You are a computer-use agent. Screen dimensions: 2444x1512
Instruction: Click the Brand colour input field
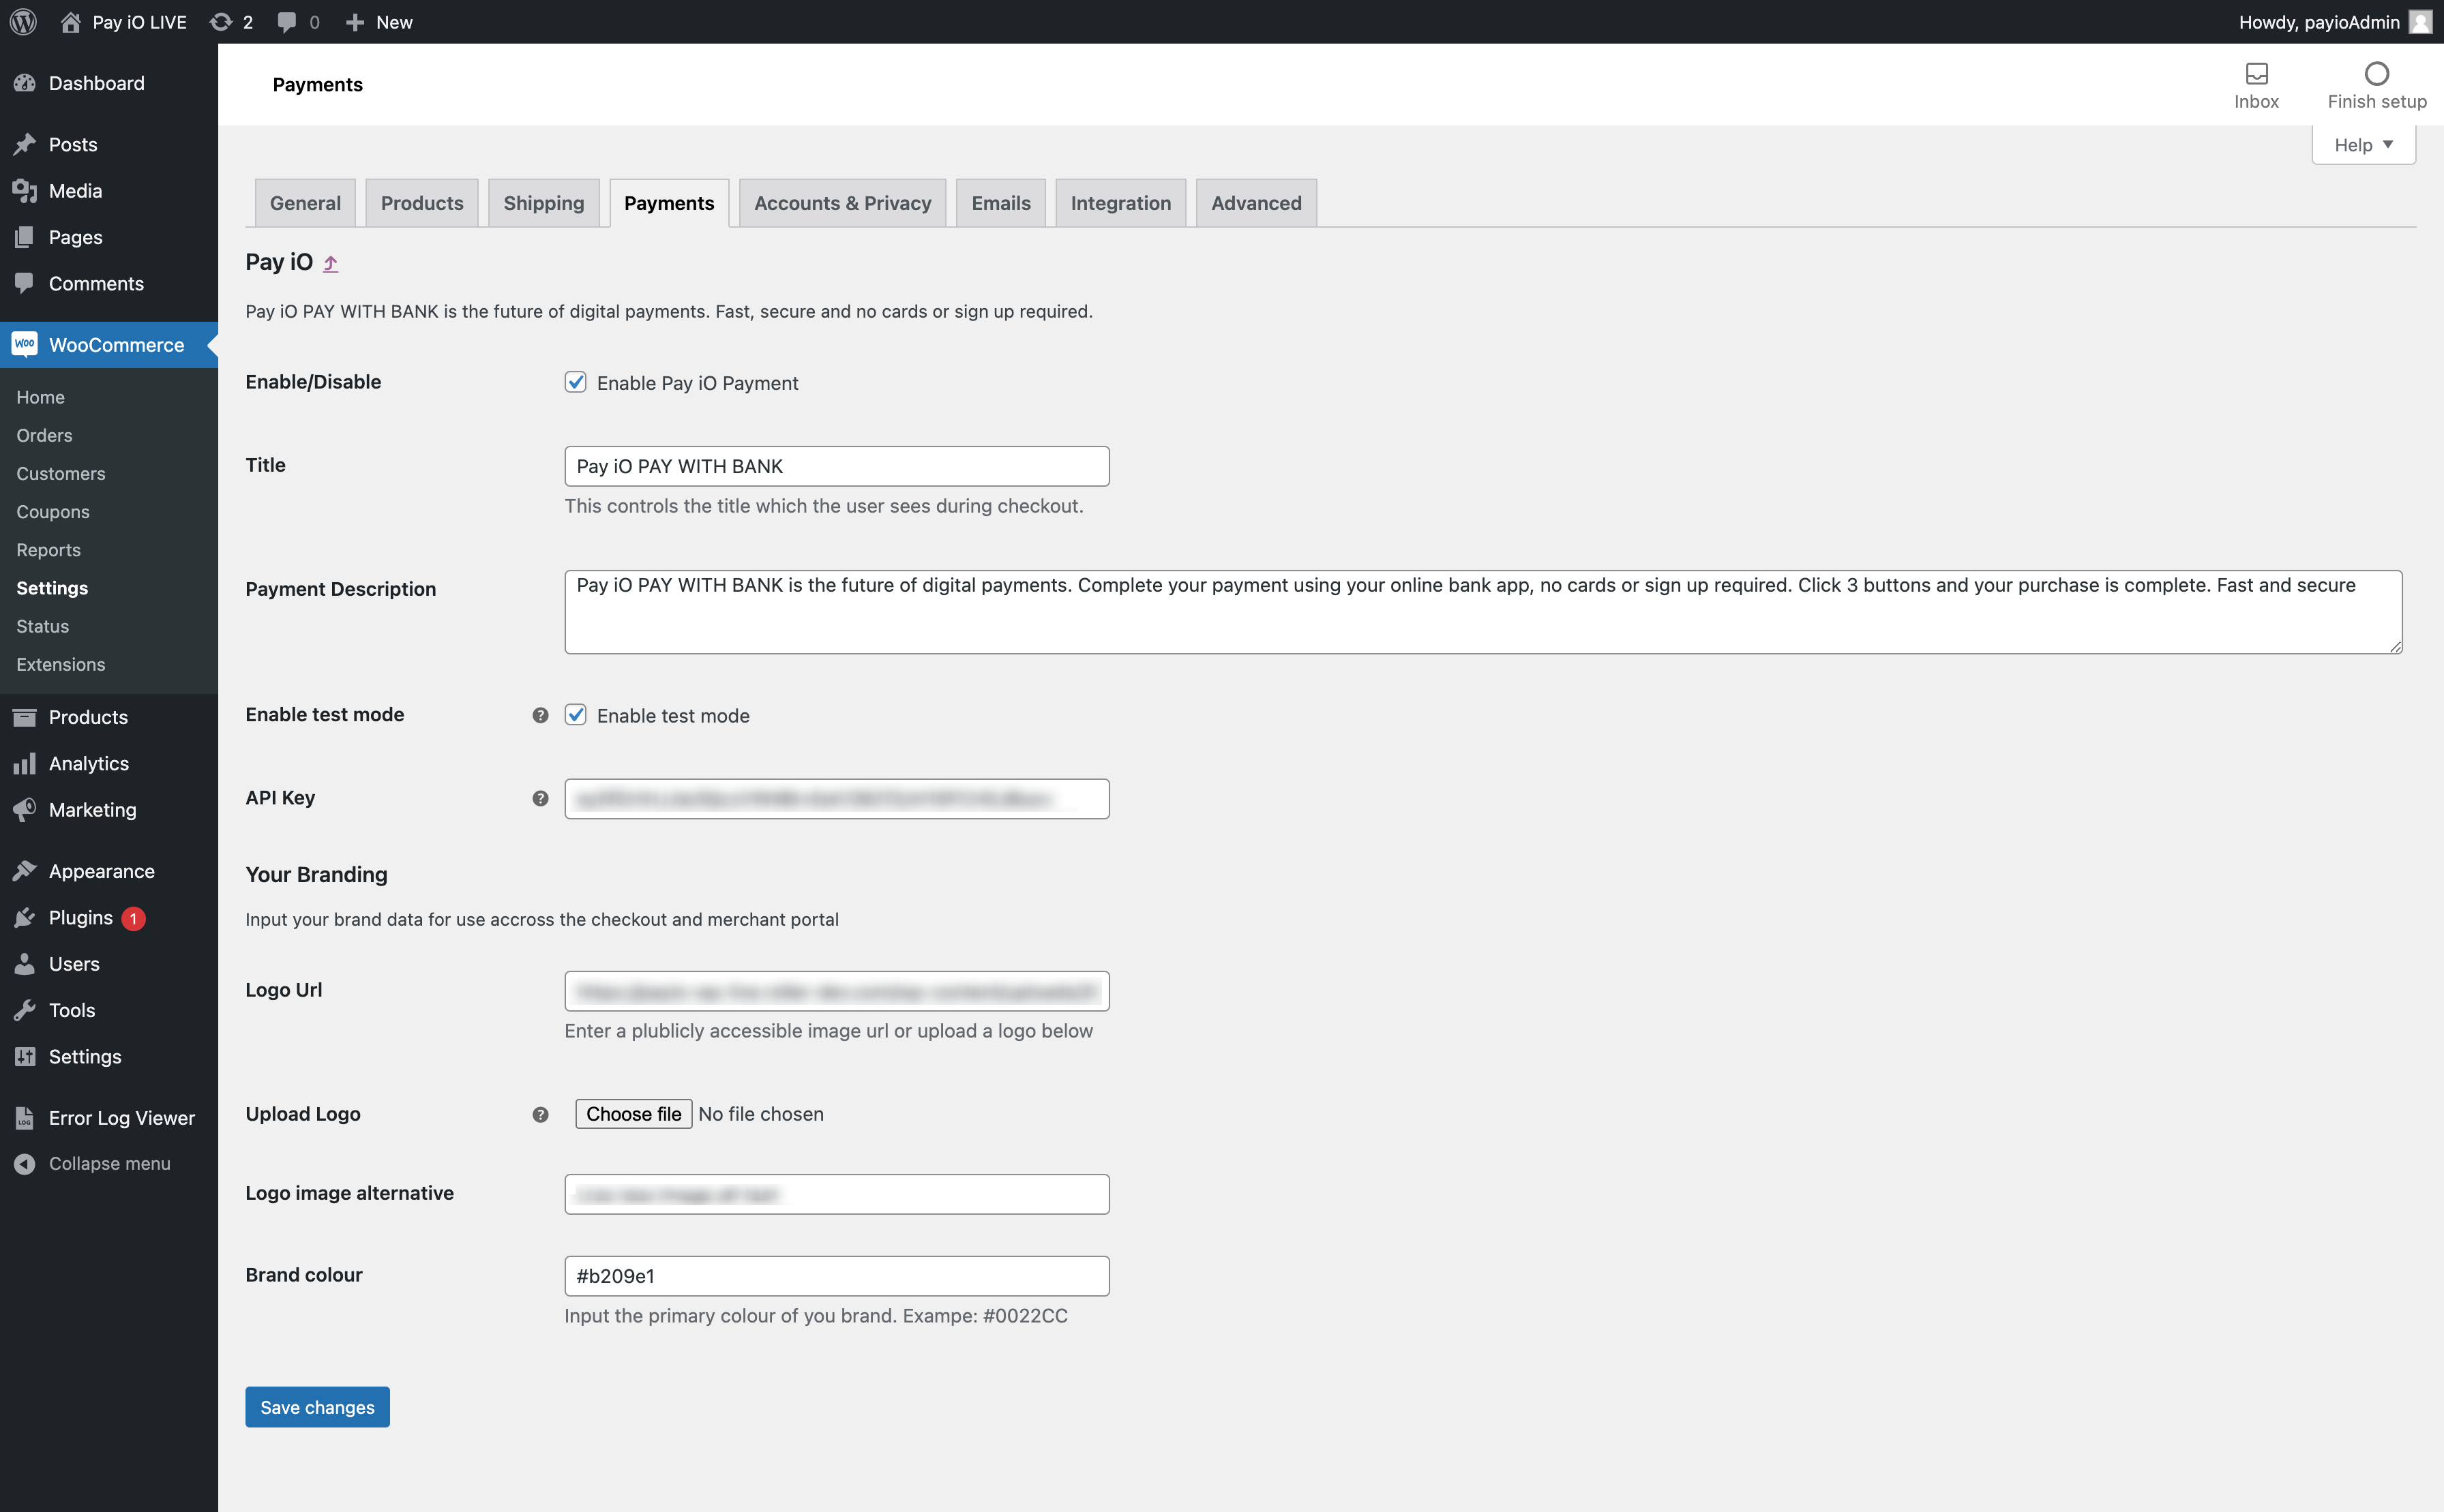836,1276
